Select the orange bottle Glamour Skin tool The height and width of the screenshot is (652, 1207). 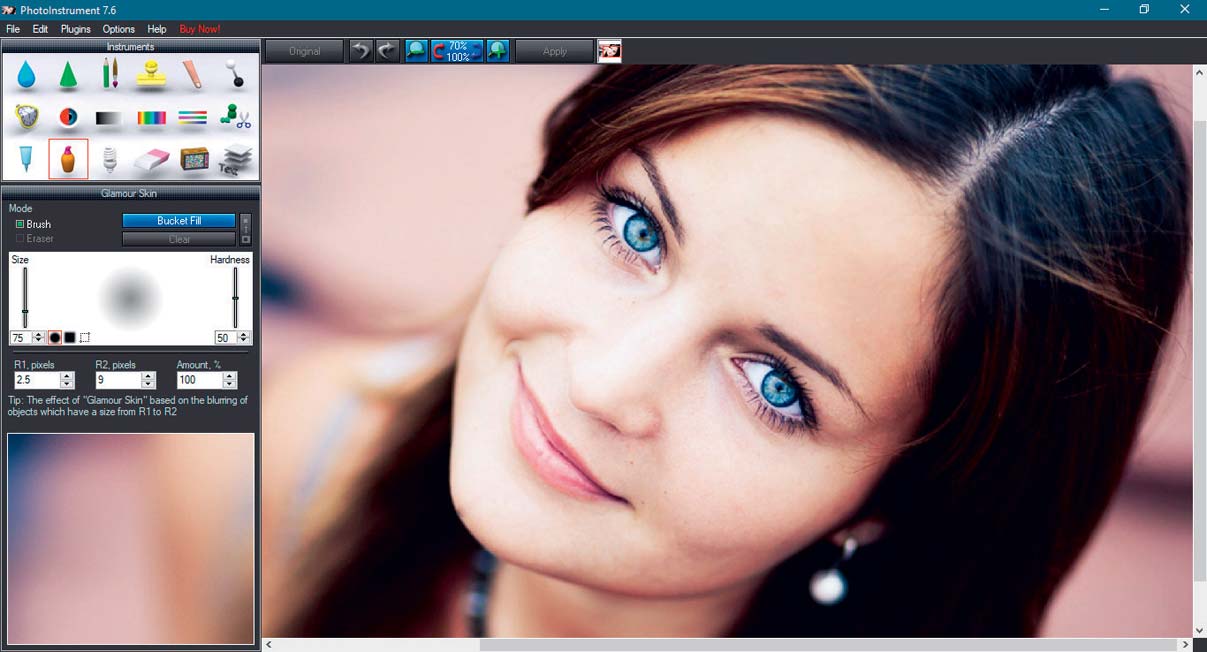coord(68,159)
